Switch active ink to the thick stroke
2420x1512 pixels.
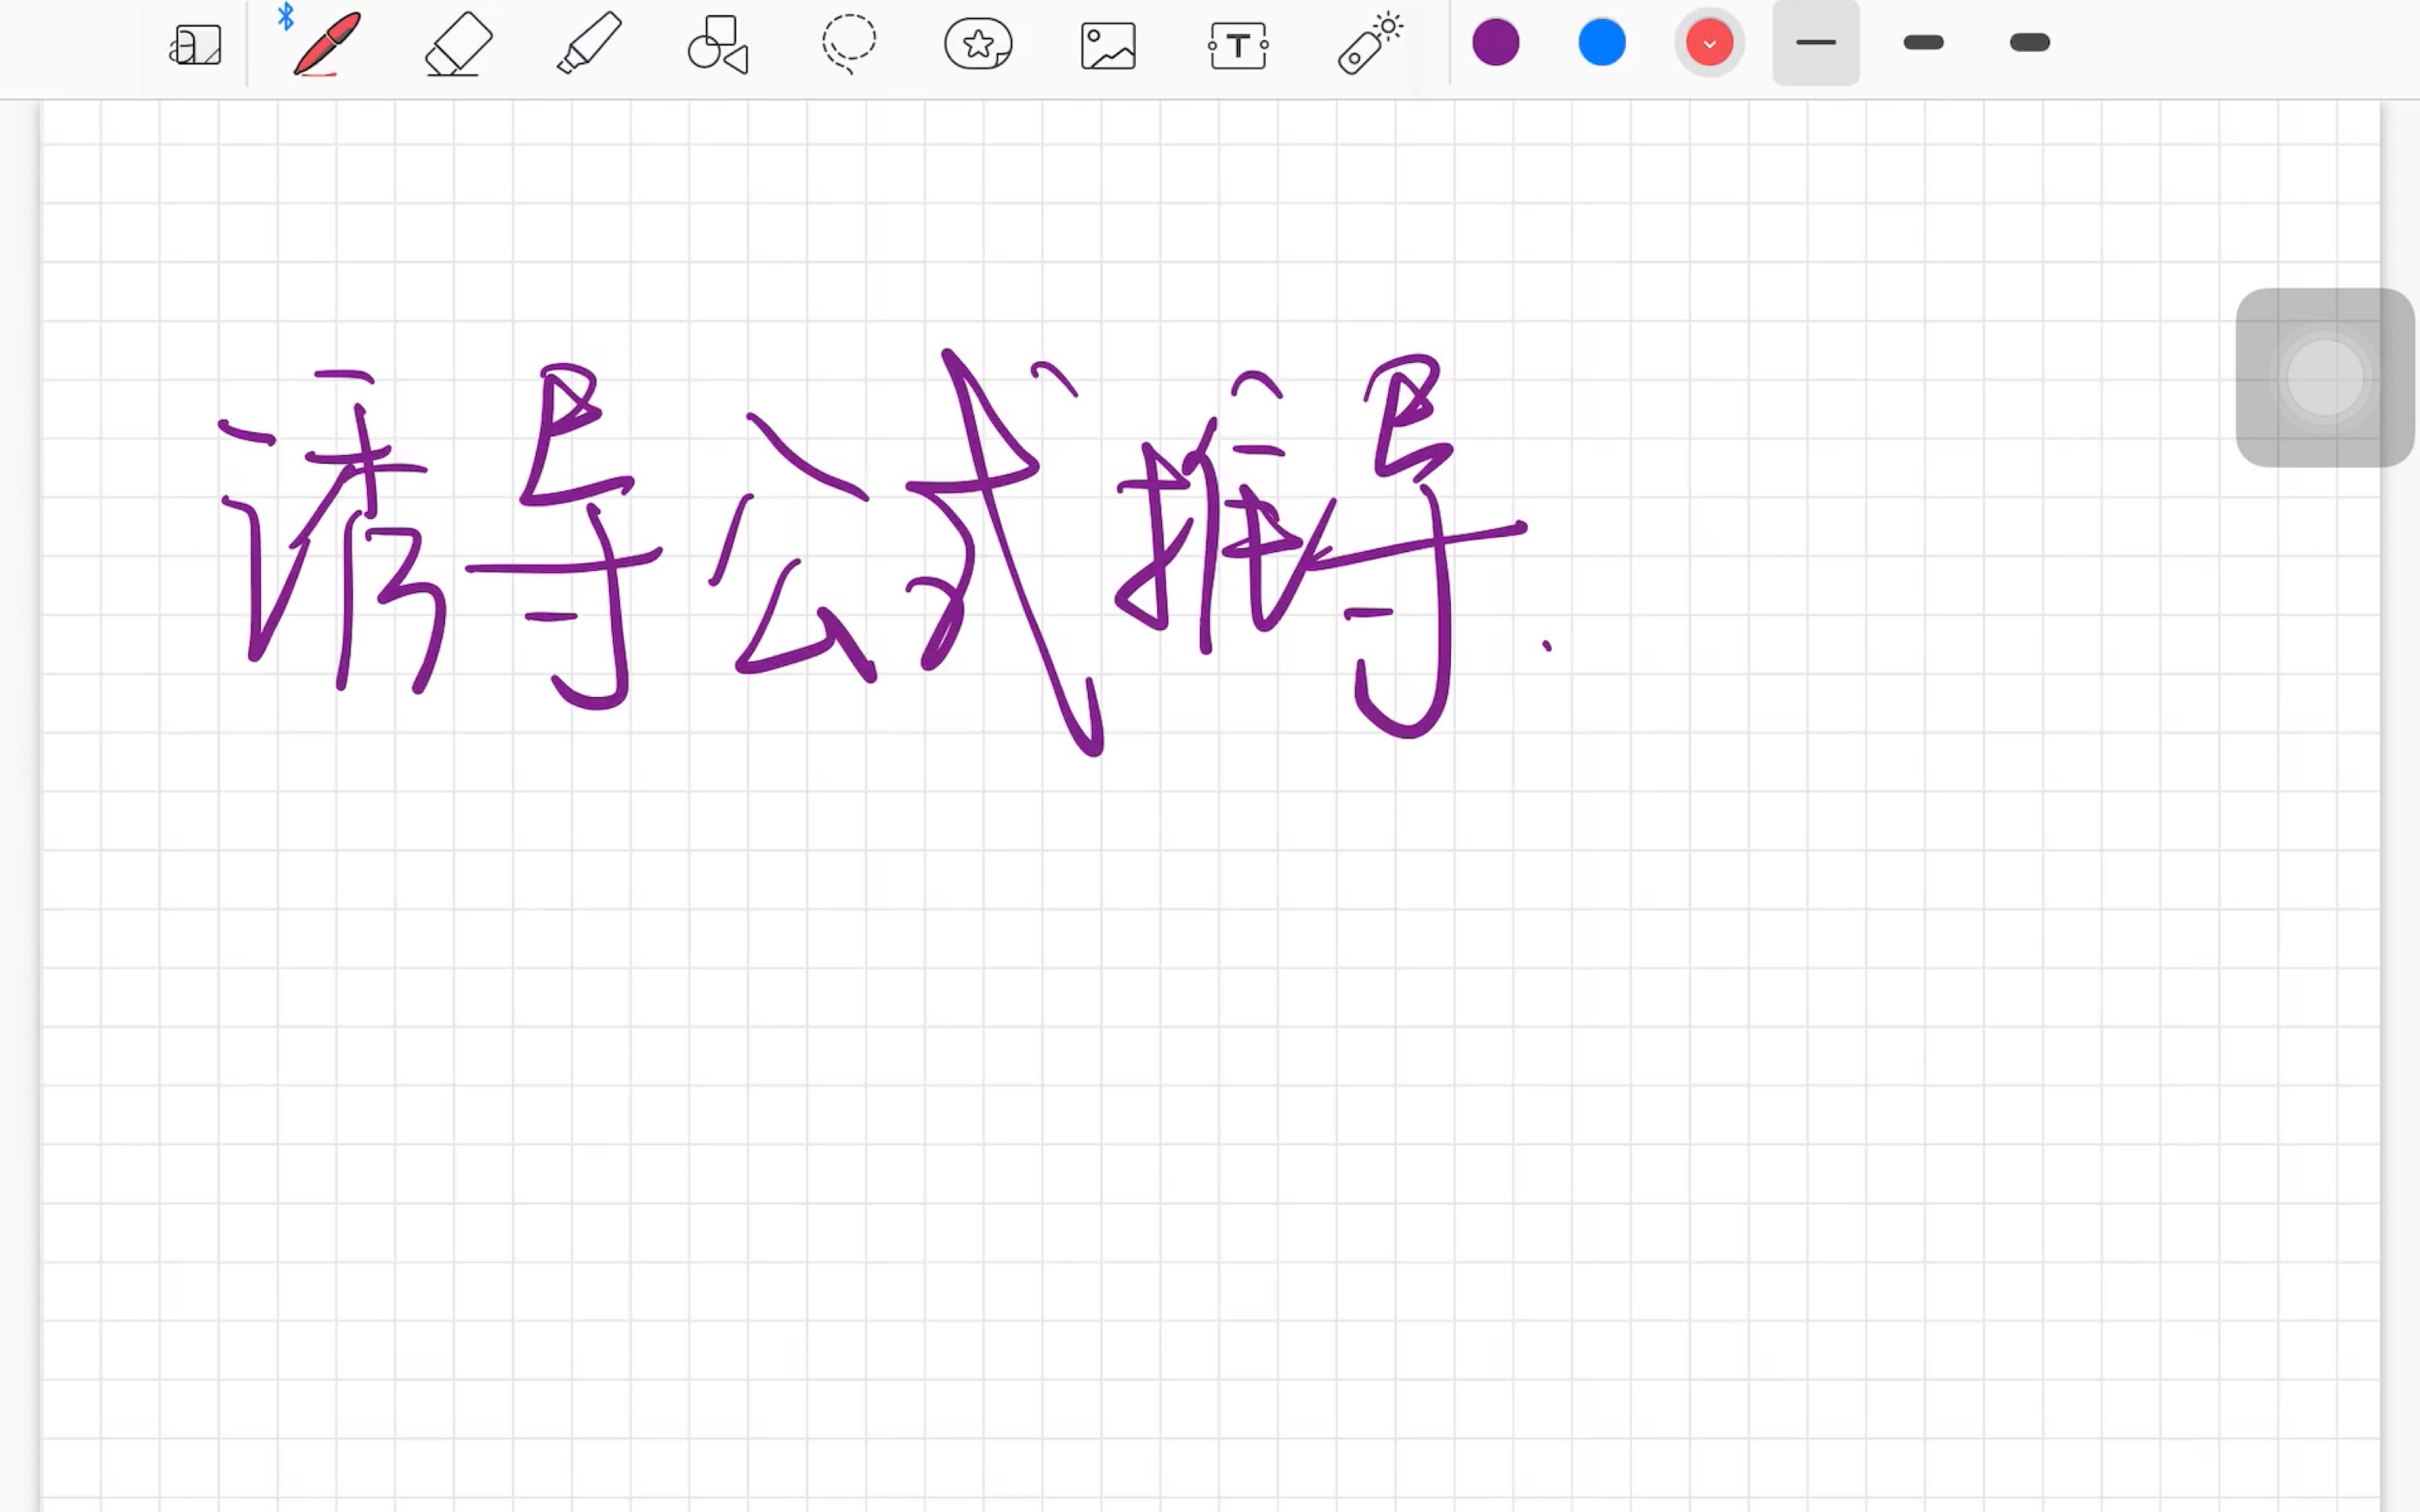(x=2029, y=42)
